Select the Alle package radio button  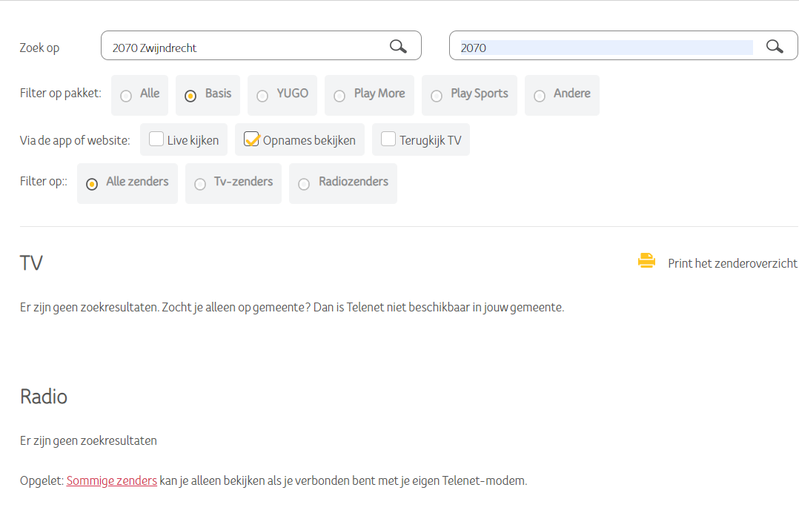pos(126,96)
